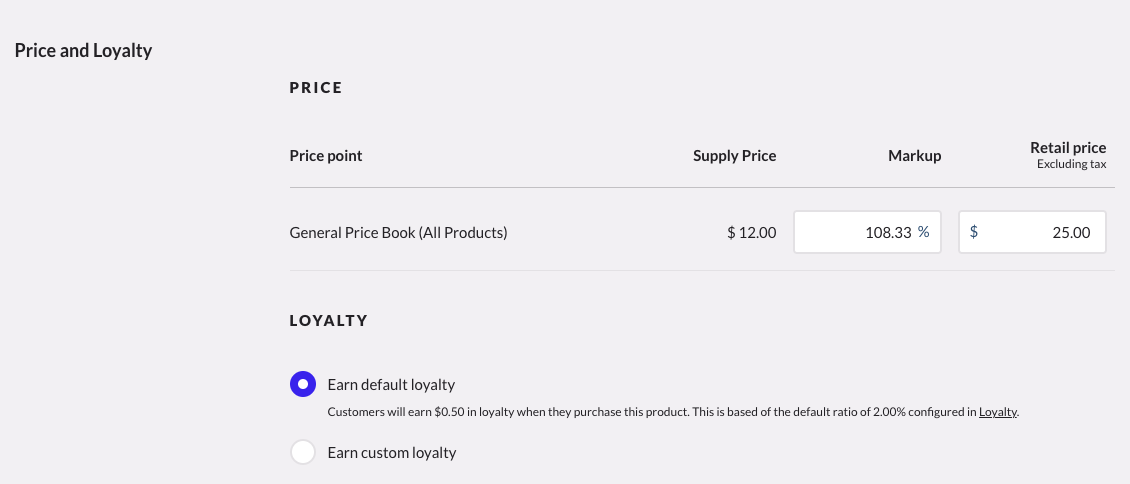Click the default loyalty description sentence
Image resolution: width=1130 pixels, height=484 pixels.
pyautogui.click(x=650, y=412)
